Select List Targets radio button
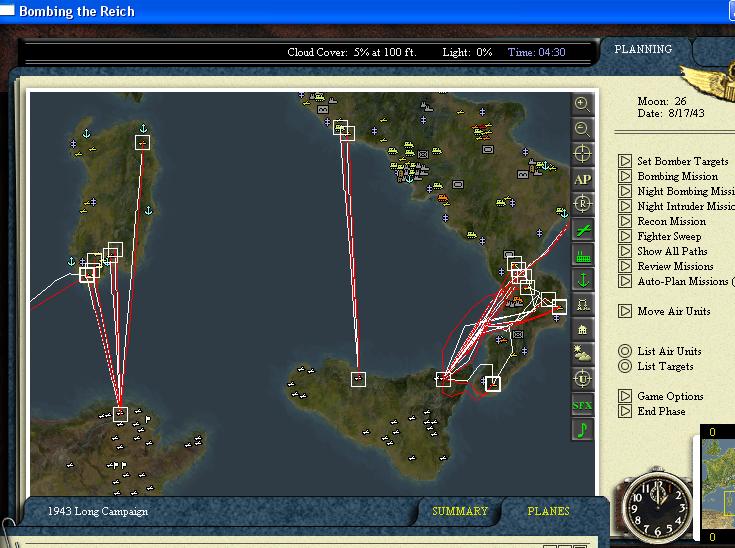The image size is (735, 548). tap(625, 366)
